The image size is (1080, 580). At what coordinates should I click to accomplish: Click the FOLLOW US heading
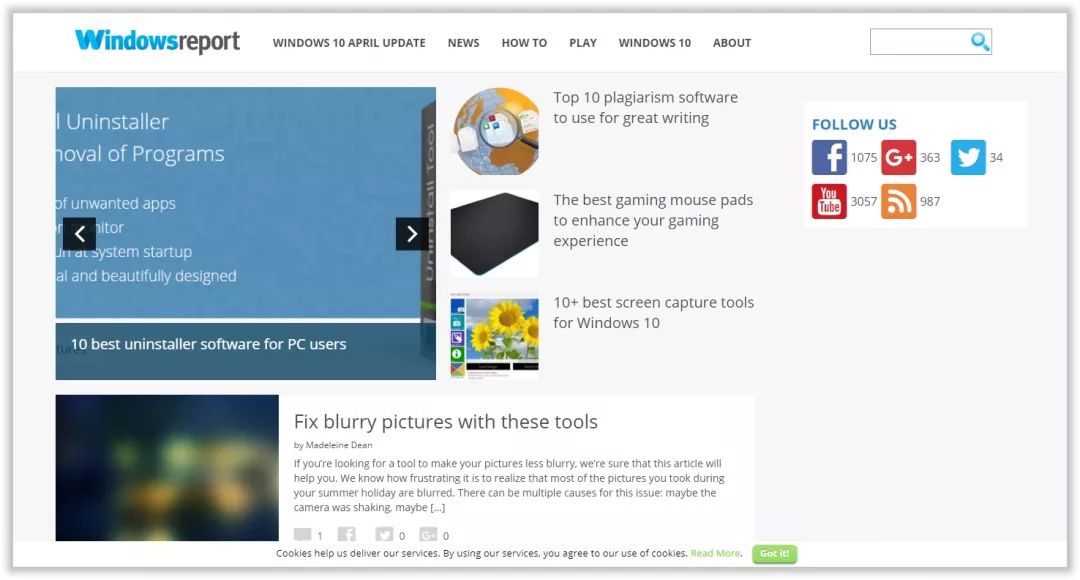[854, 125]
